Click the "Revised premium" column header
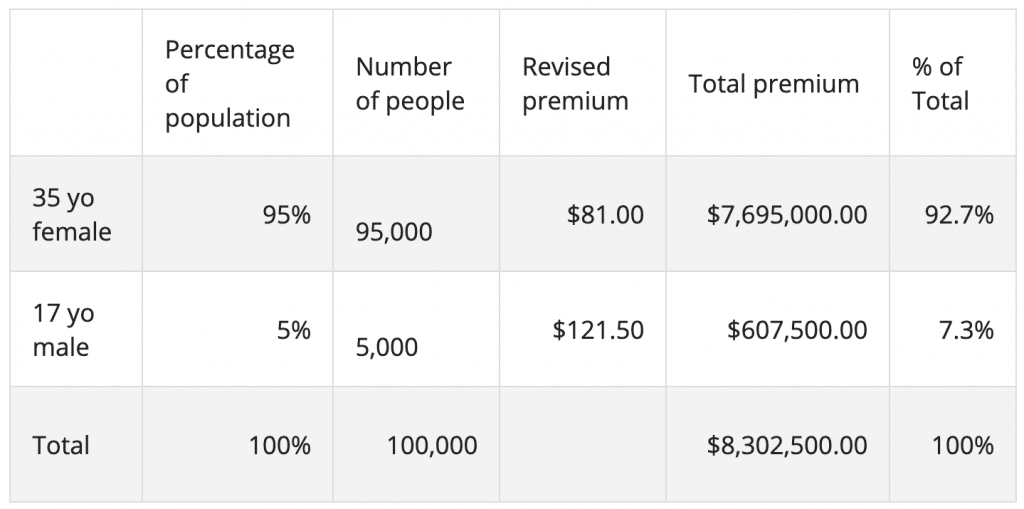 pos(575,84)
